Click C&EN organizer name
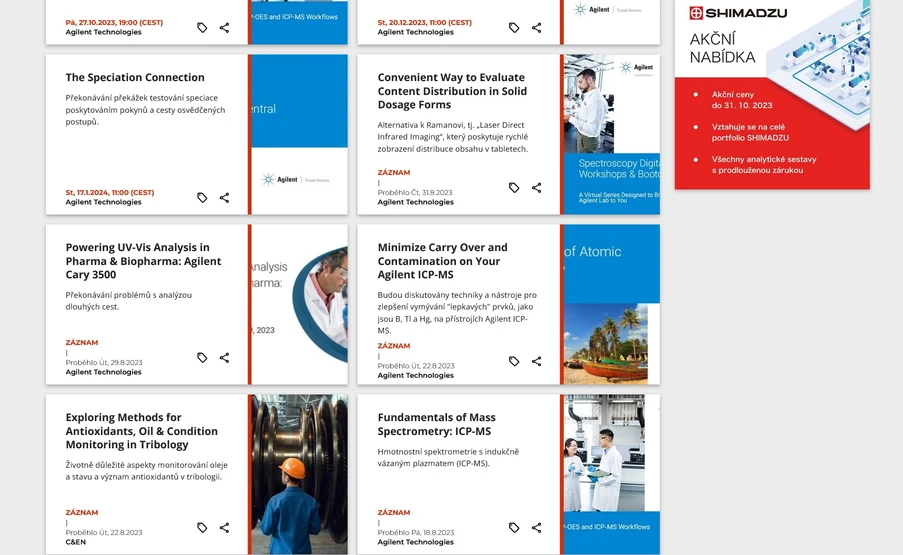 (x=75, y=542)
